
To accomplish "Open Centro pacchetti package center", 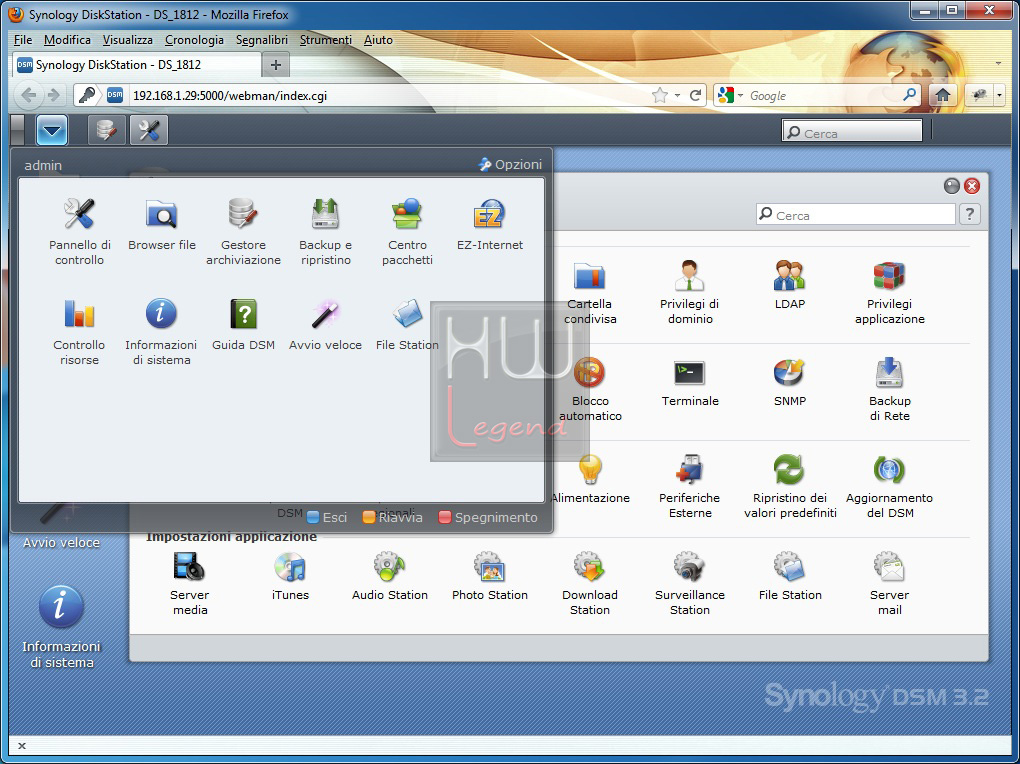I will coord(407,231).
